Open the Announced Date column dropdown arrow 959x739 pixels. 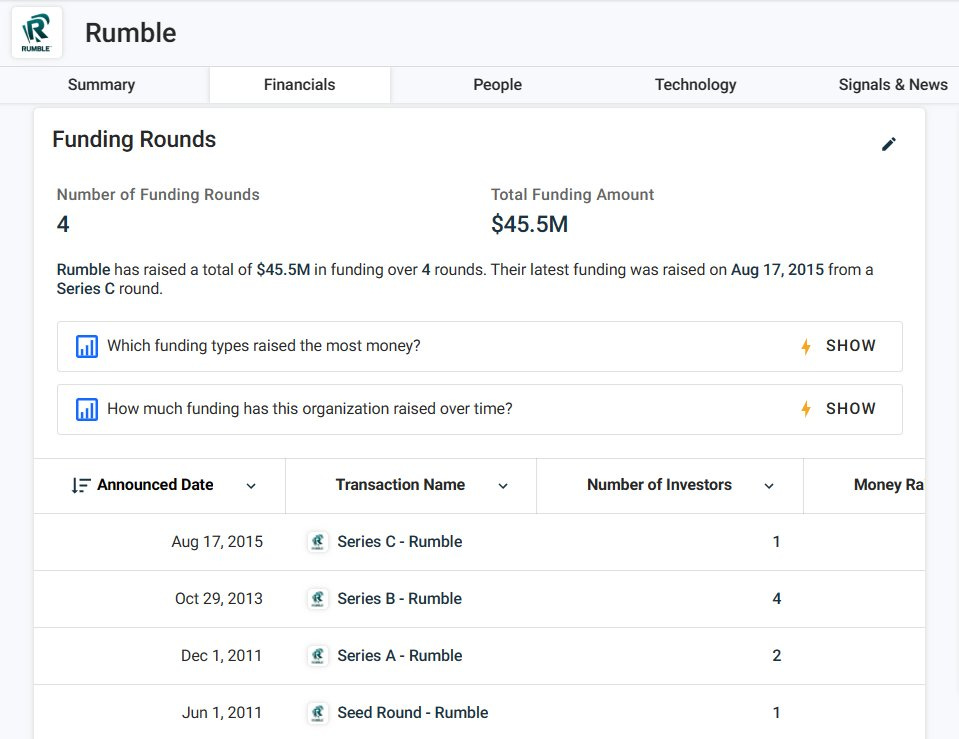(251, 486)
